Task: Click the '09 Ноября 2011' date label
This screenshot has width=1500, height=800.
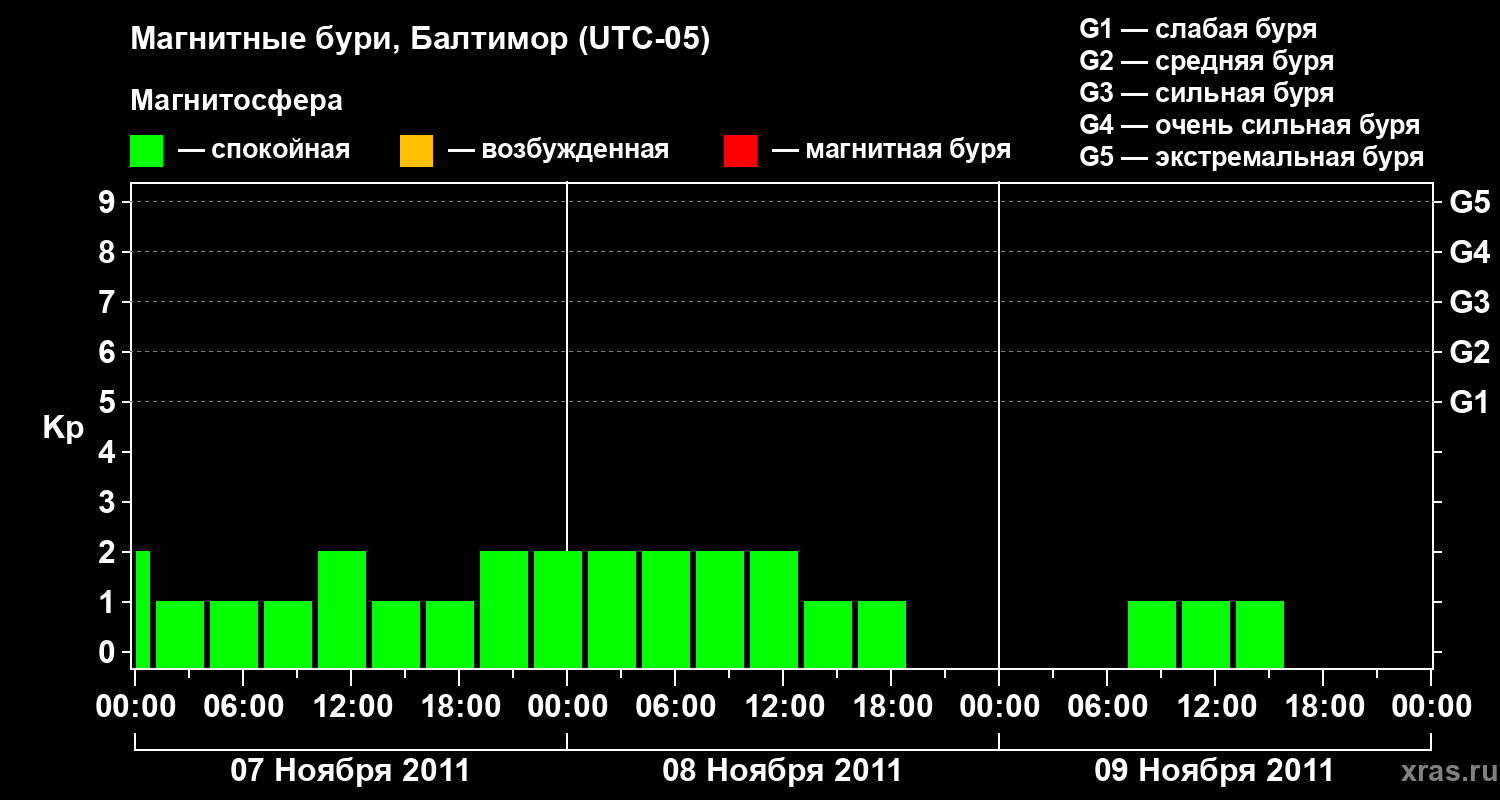Action: (1214, 771)
